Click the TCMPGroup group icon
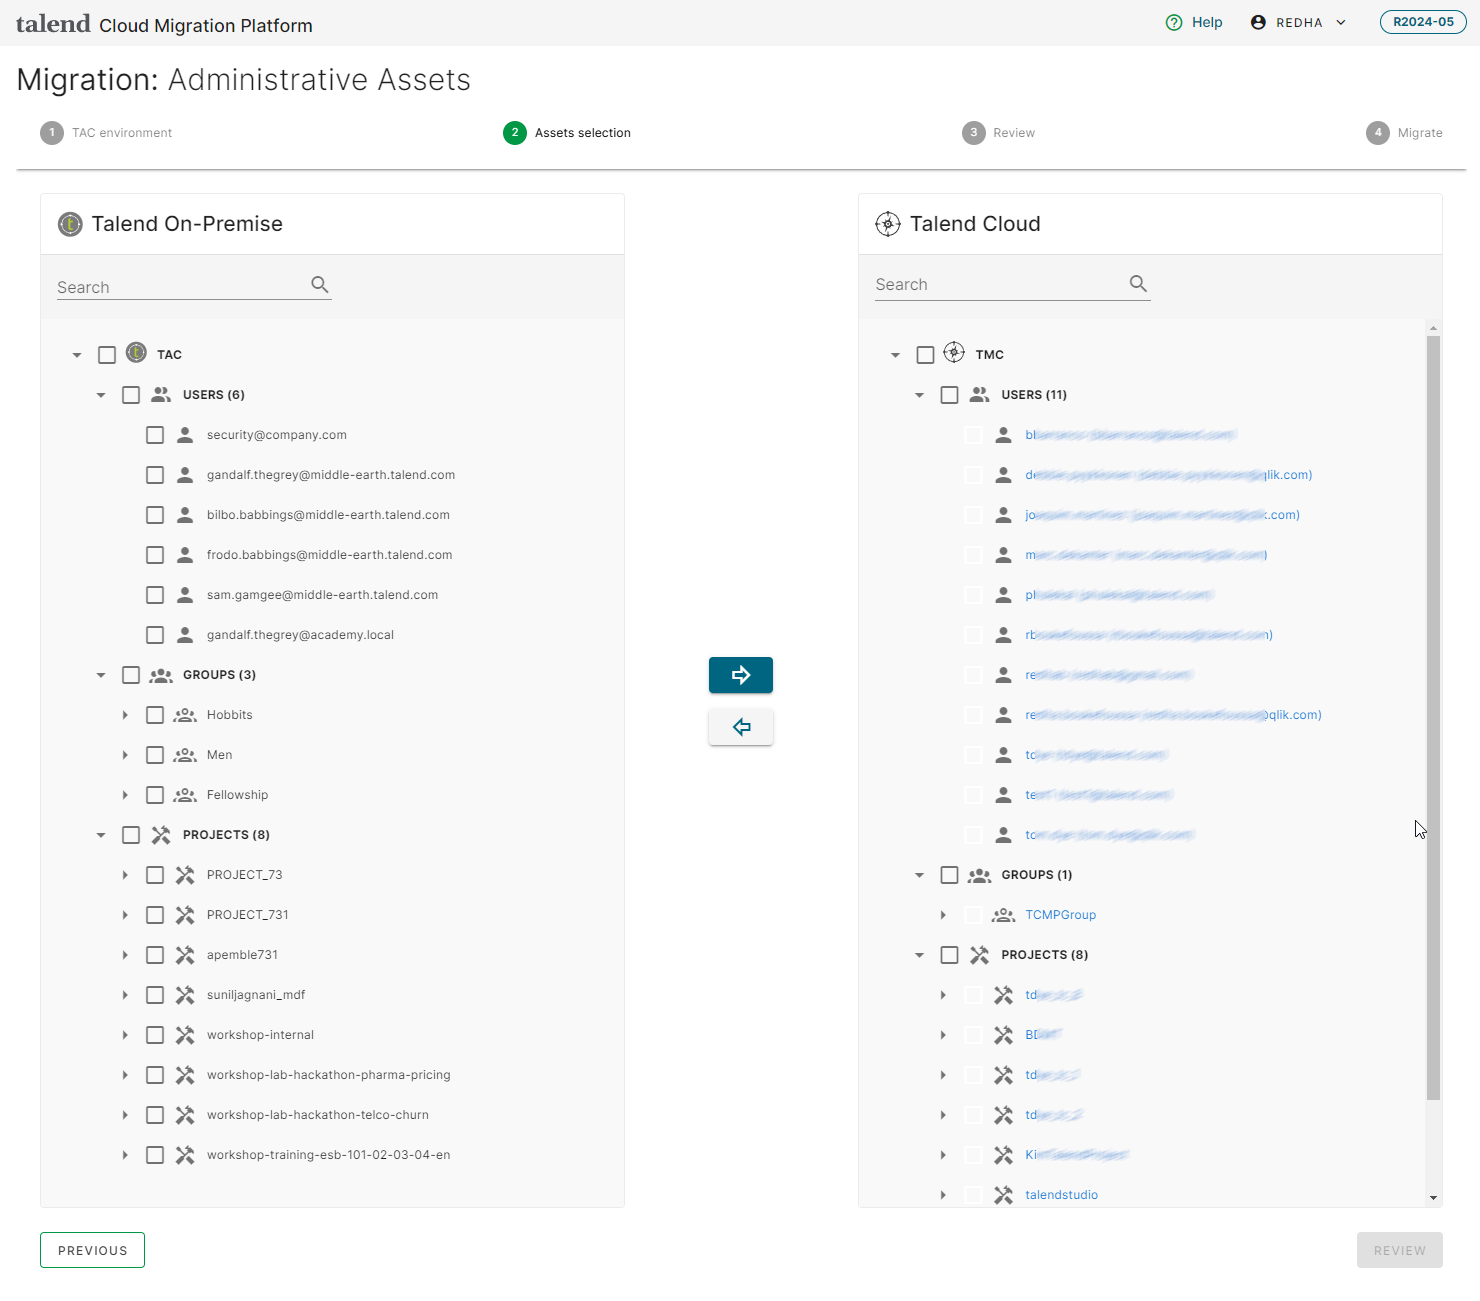Screen dimensions: 1480x1301 [1003, 915]
